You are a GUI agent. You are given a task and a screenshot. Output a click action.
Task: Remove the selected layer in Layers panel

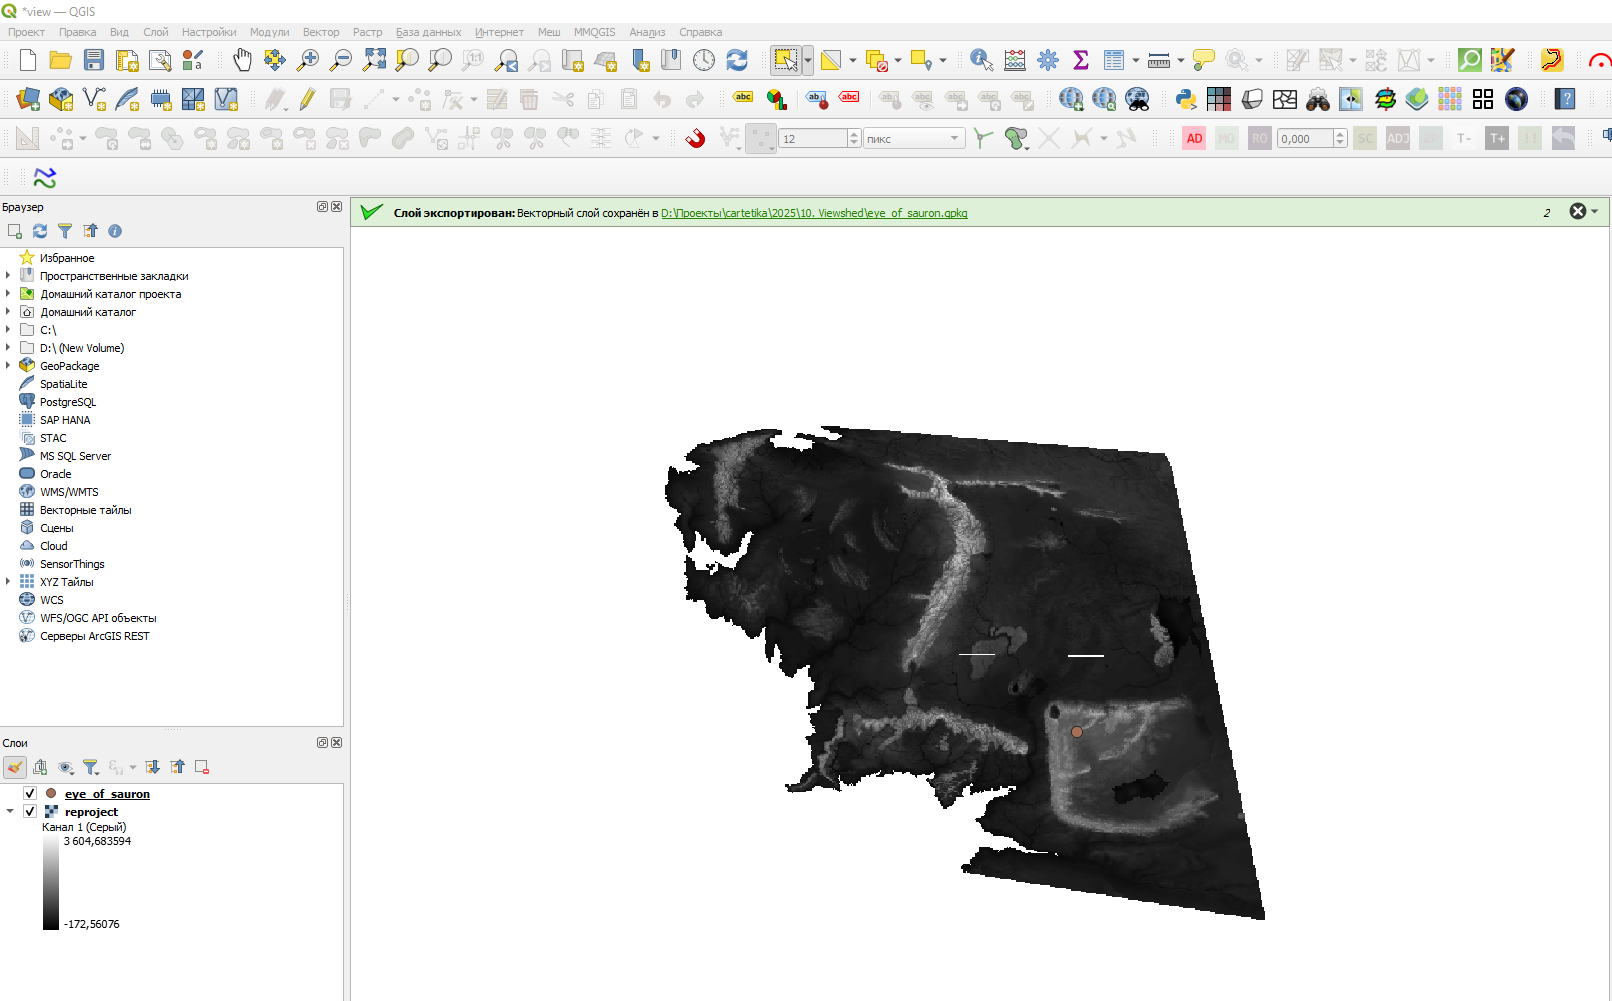tap(202, 767)
